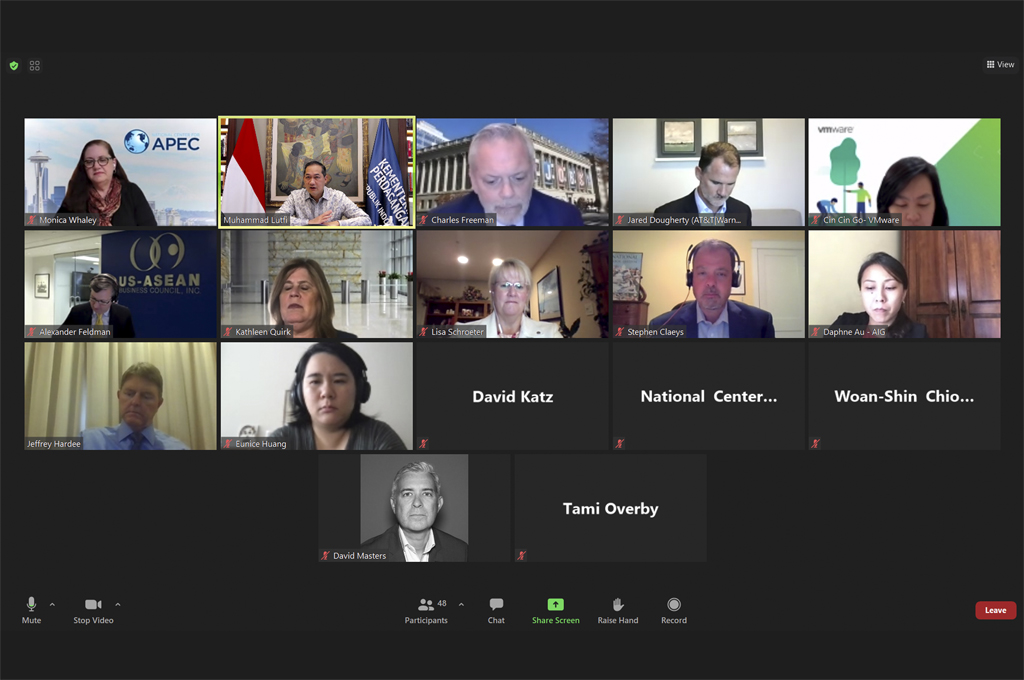Leave the meeting with red Leave button
The height and width of the screenshot is (680, 1024).
(995, 610)
